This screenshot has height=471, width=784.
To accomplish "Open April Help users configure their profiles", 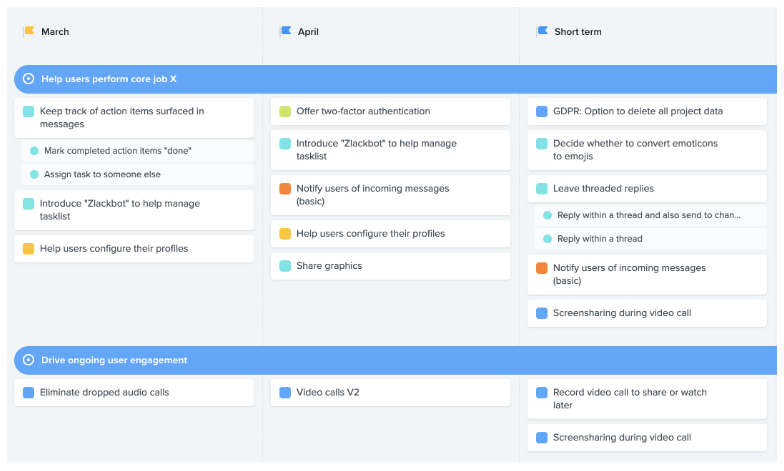I will tap(390, 234).
